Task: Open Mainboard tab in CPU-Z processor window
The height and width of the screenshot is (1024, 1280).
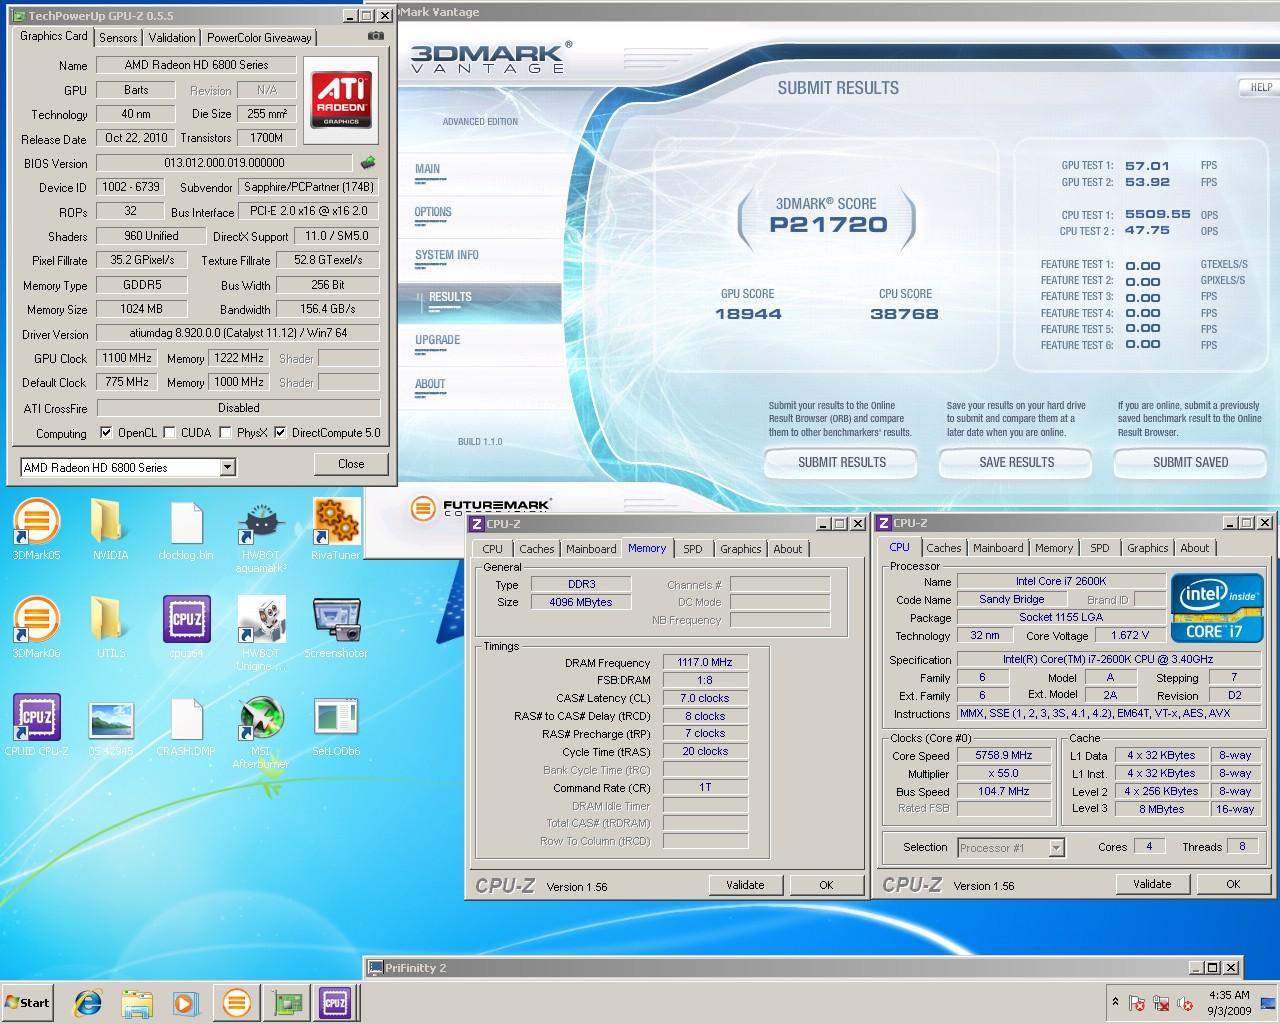Action: coord(998,548)
